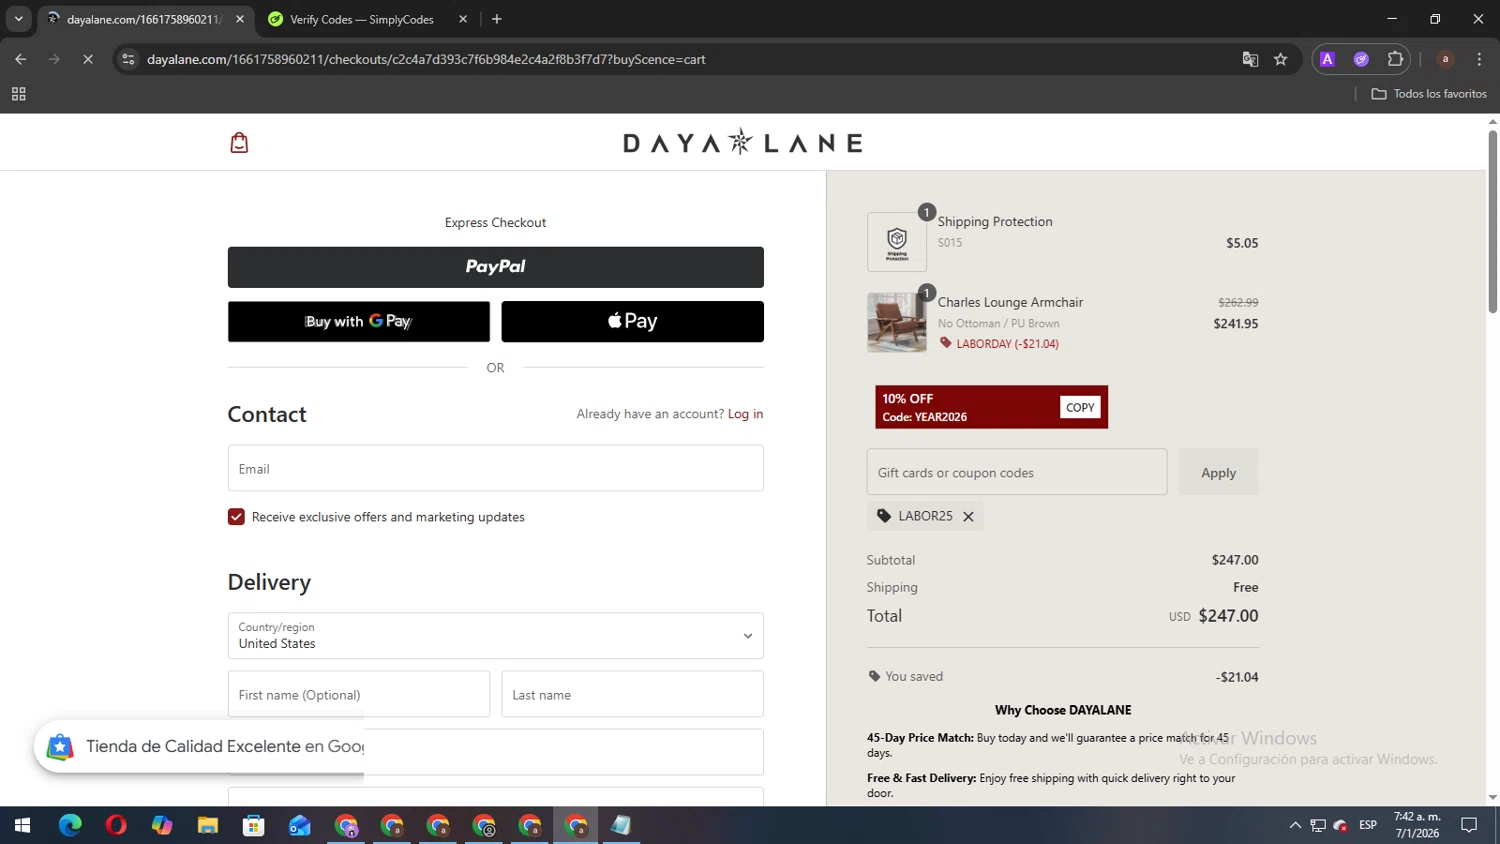
Task: Open the Extensions puzzle icon
Action: [x=1395, y=59]
